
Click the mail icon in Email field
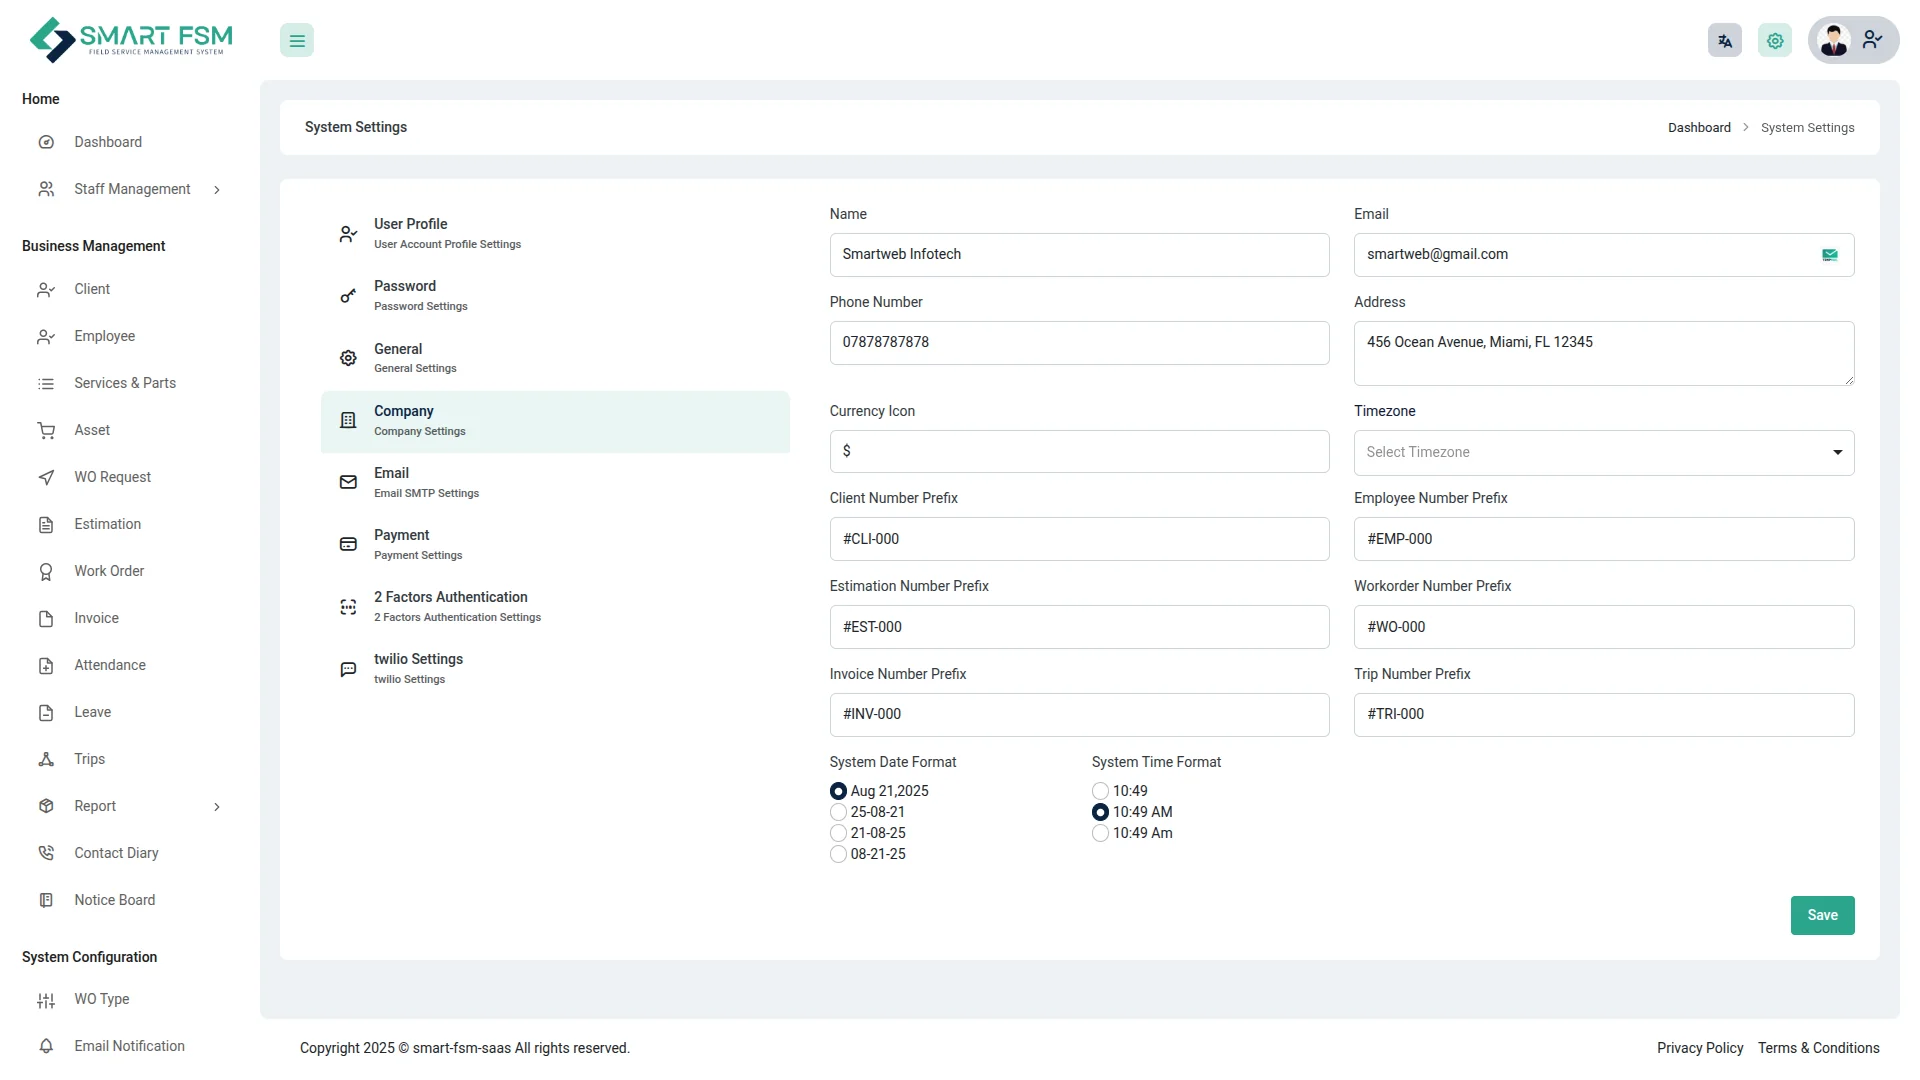pos(1829,255)
